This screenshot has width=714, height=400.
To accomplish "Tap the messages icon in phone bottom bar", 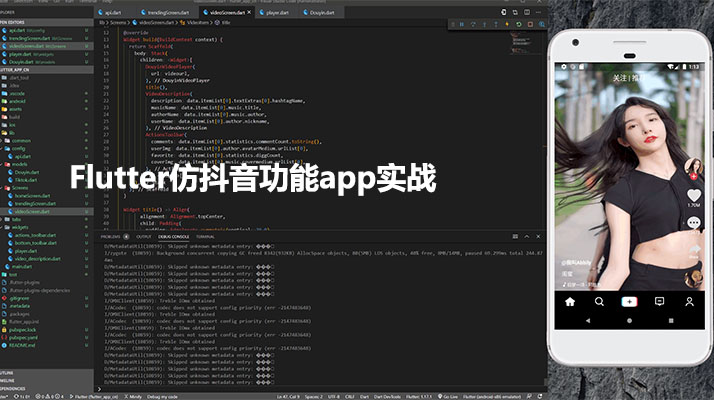I will click(x=659, y=302).
